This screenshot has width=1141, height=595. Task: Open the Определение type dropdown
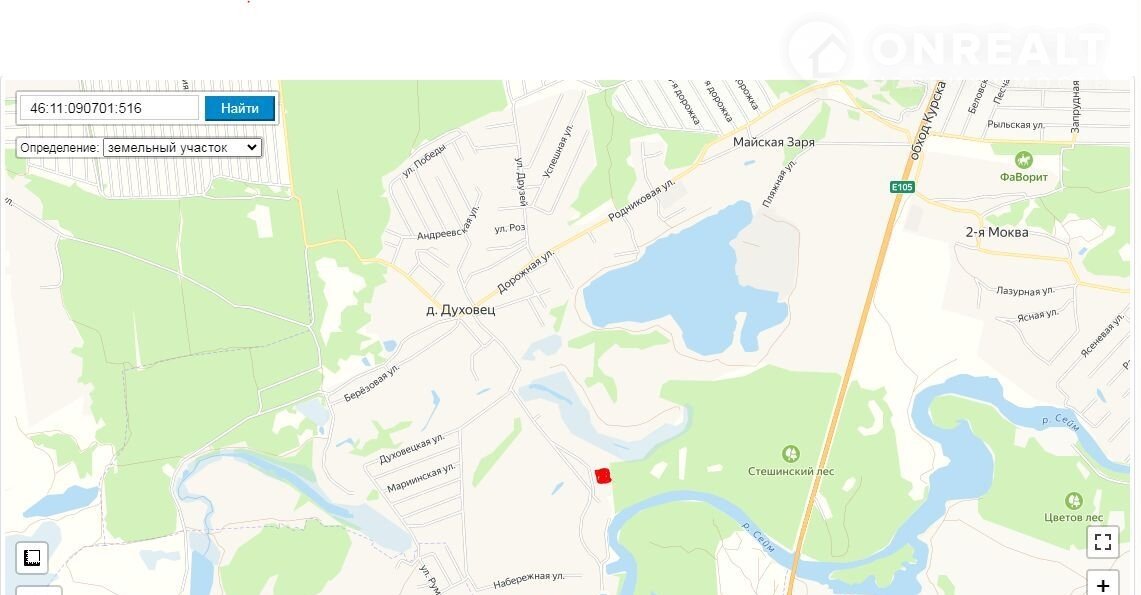[182, 148]
